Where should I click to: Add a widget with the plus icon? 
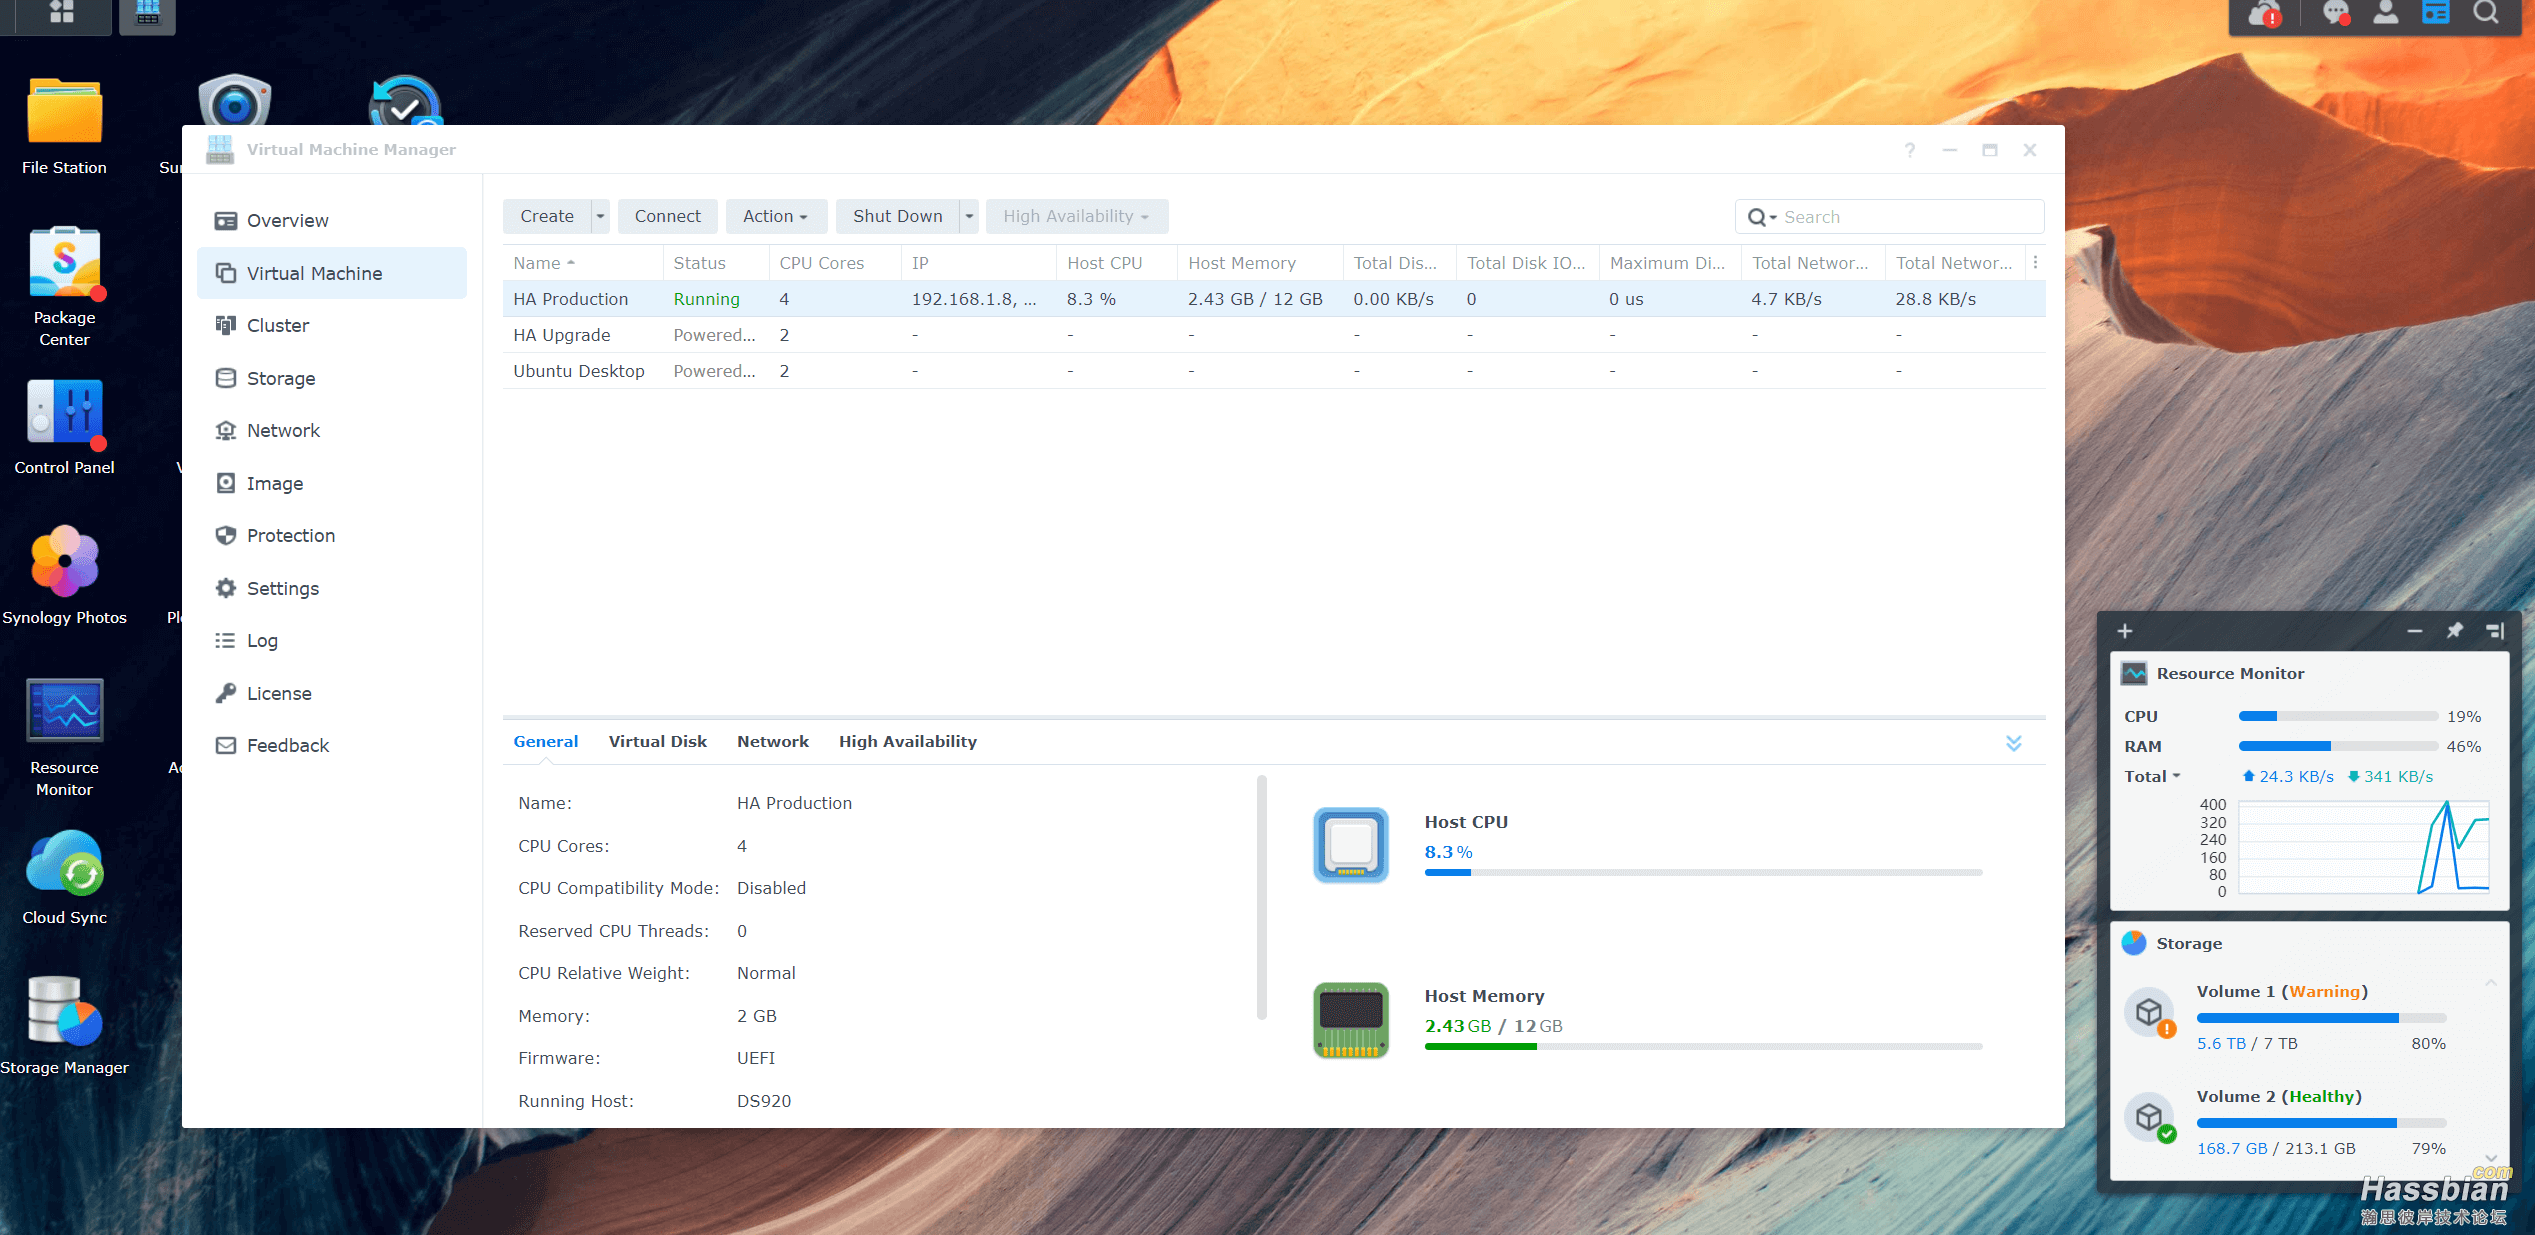click(x=2125, y=631)
